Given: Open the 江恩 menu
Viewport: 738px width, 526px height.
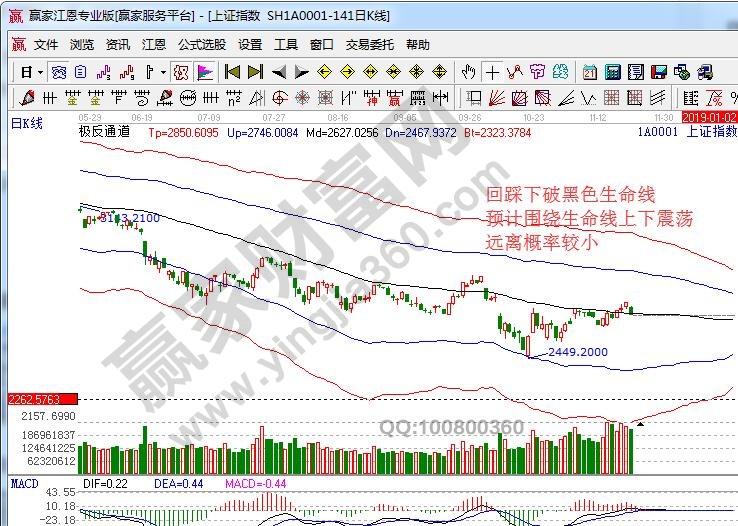Looking at the screenshot, I should pyautogui.click(x=153, y=45).
